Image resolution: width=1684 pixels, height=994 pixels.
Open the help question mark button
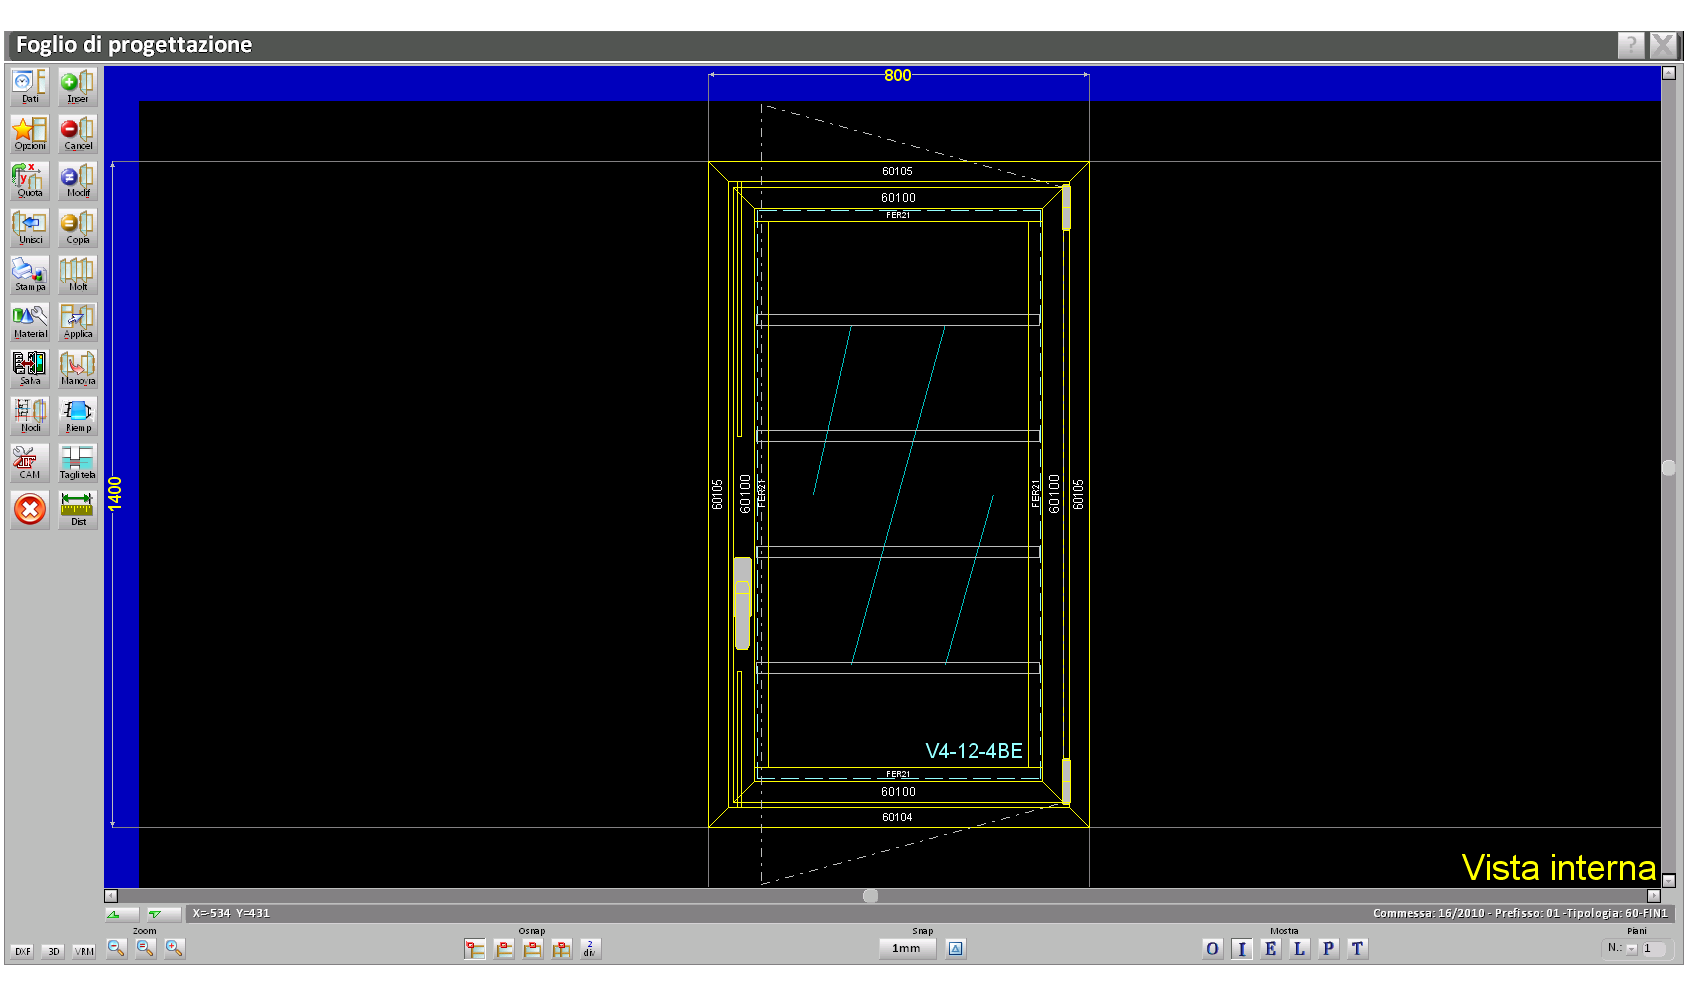click(1631, 45)
